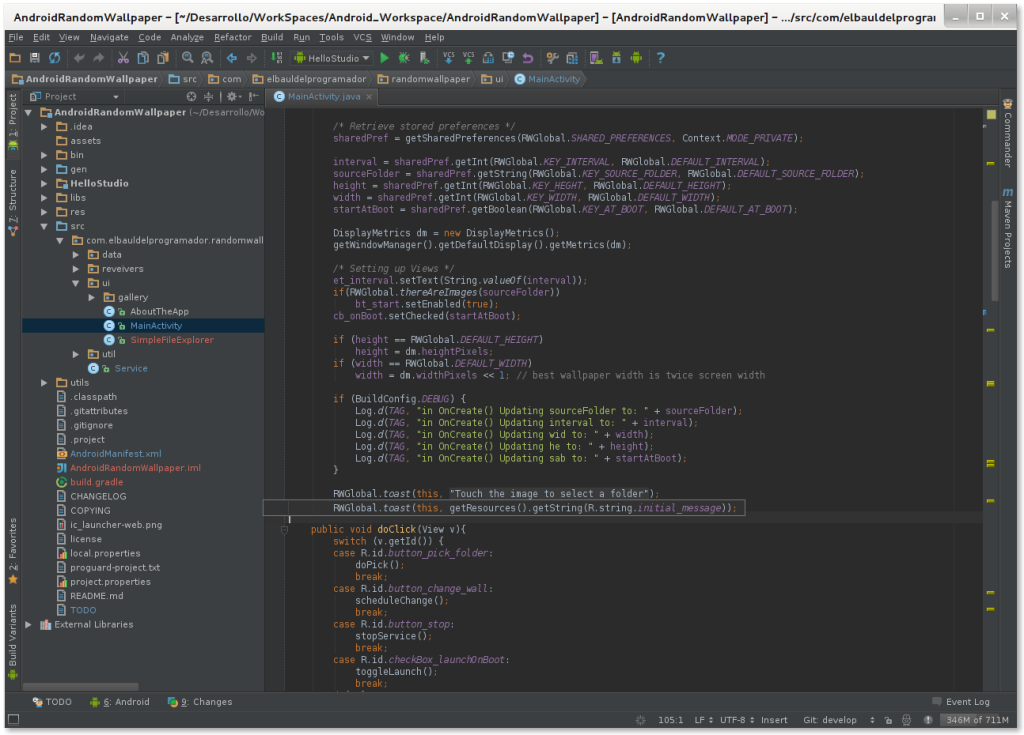Open the Git: develop branch selector
The image size is (1024, 735).
click(x=839, y=720)
